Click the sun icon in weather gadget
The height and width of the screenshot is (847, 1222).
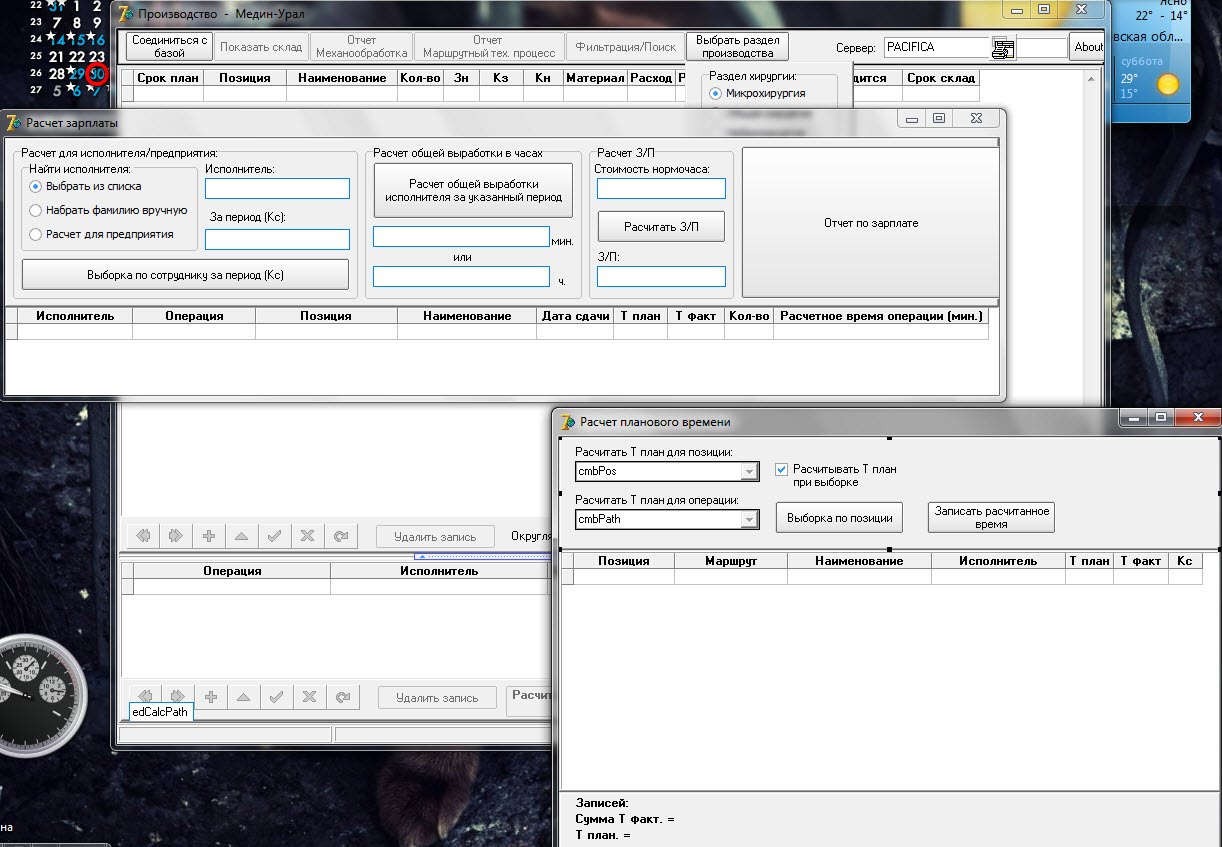click(1167, 84)
